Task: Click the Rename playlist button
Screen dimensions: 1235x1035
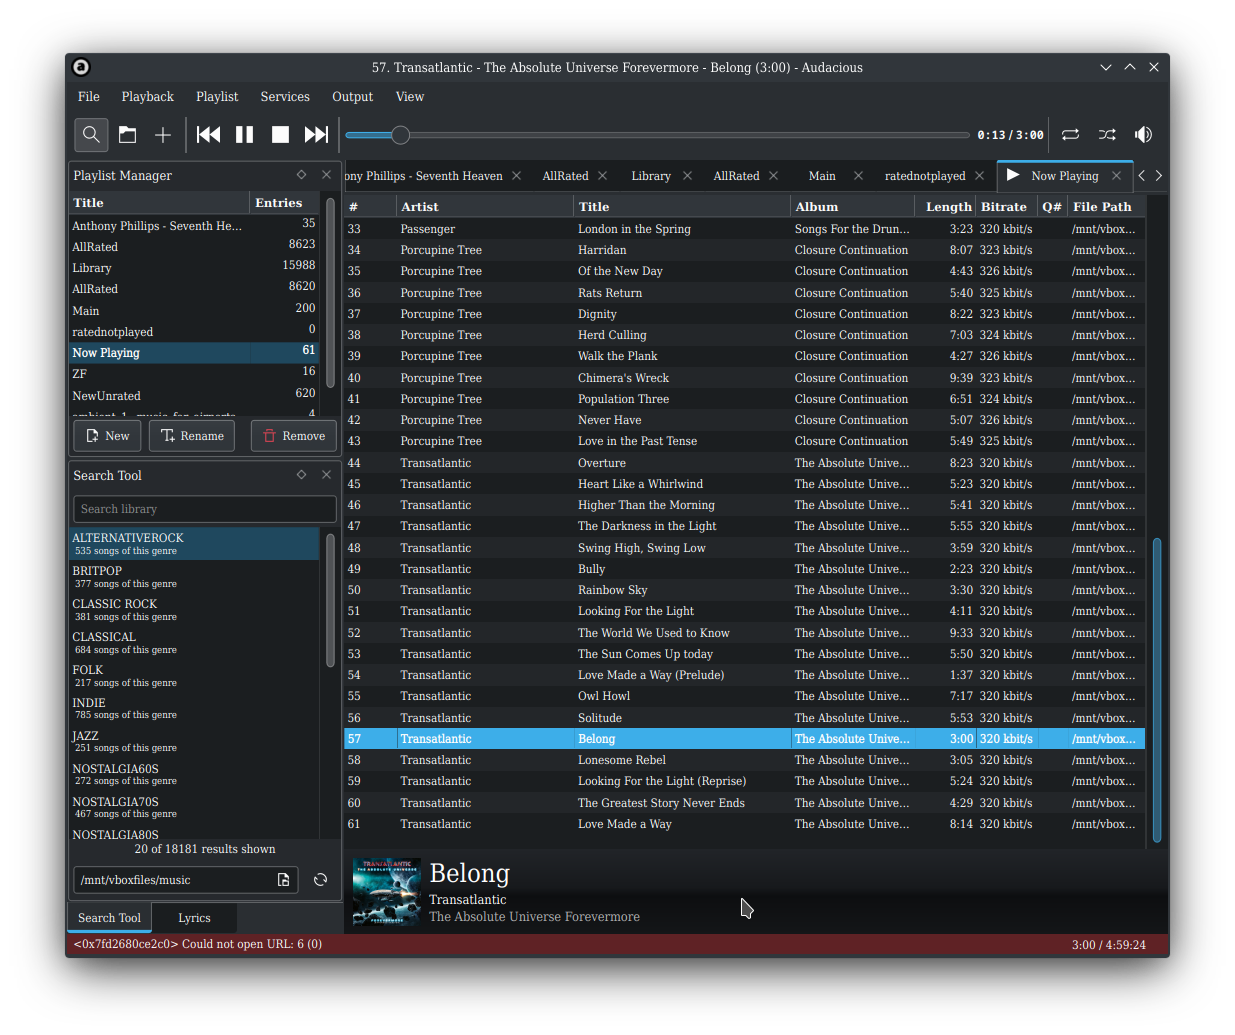Action: (x=192, y=436)
